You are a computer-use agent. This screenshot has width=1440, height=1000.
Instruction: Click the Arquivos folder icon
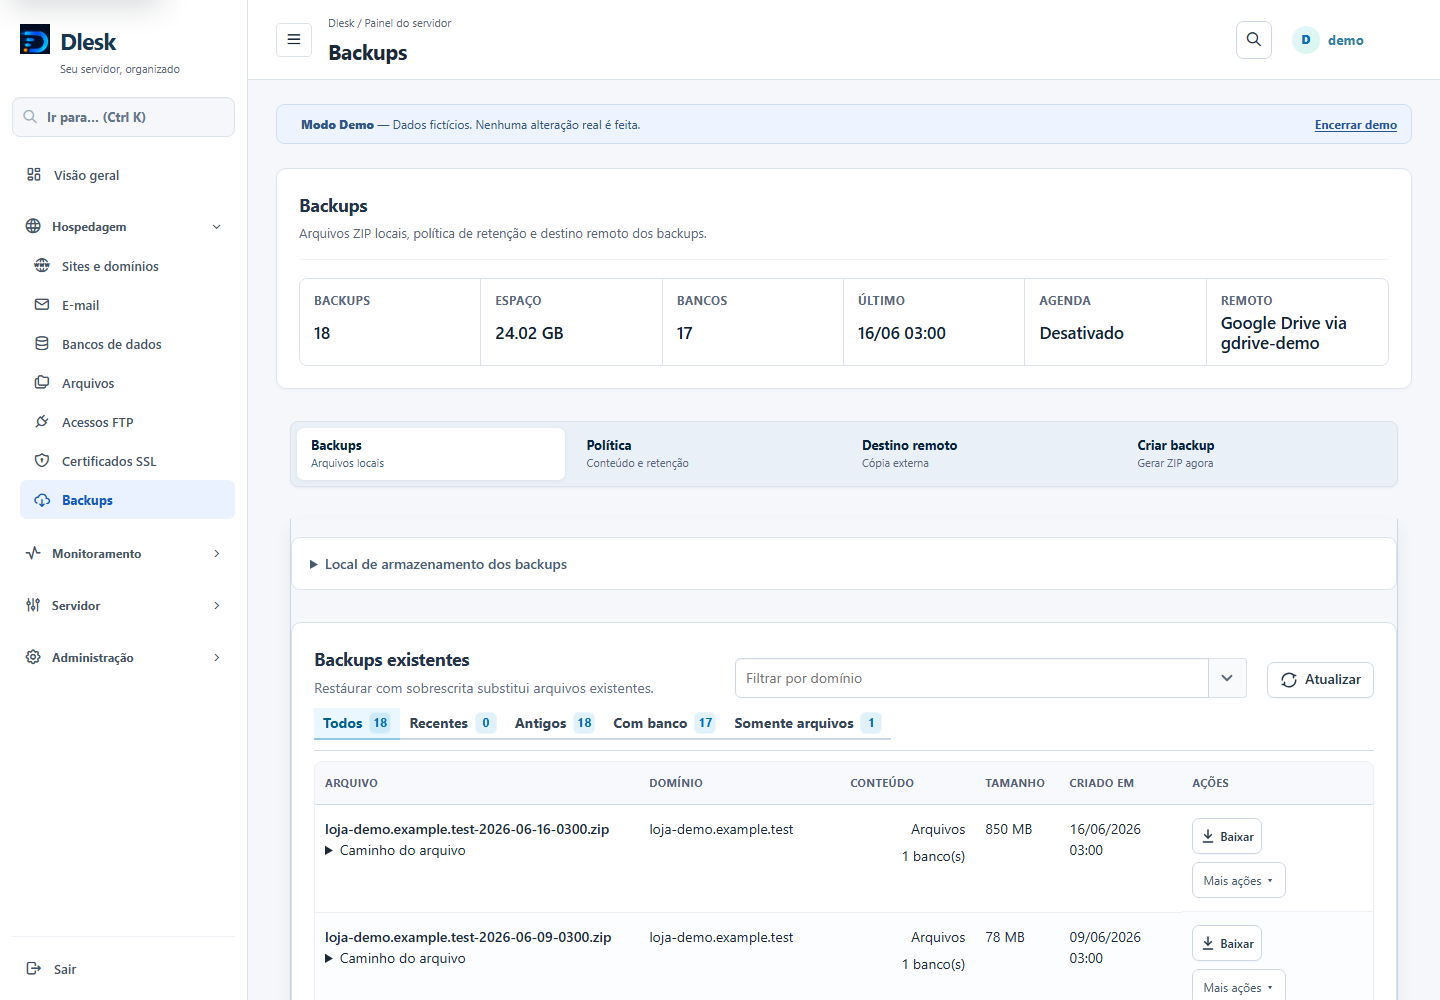tap(42, 382)
